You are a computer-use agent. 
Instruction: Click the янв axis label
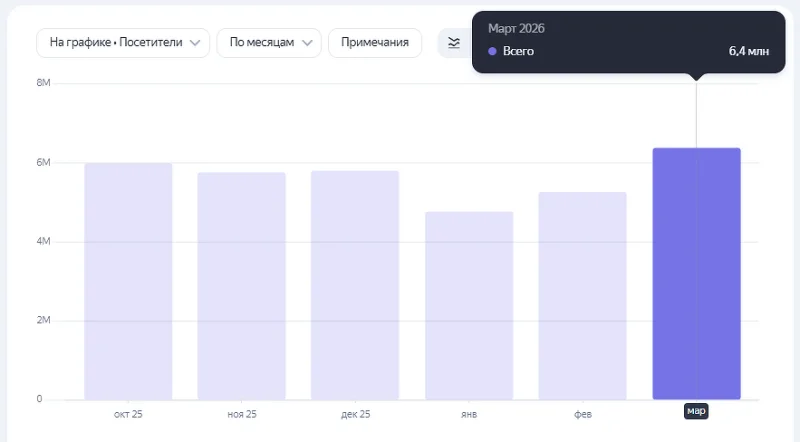[469, 413]
